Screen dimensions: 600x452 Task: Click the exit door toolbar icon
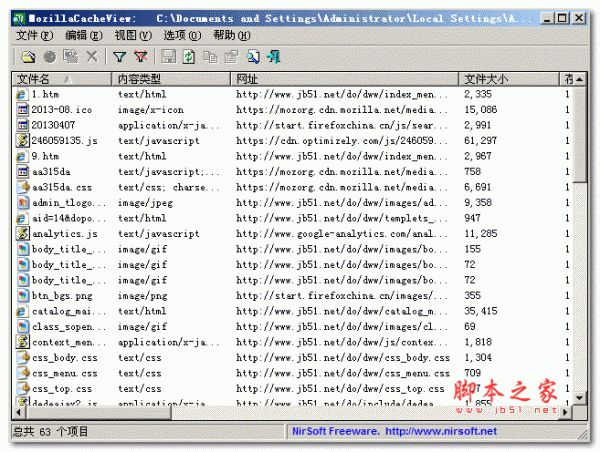coord(274,57)
